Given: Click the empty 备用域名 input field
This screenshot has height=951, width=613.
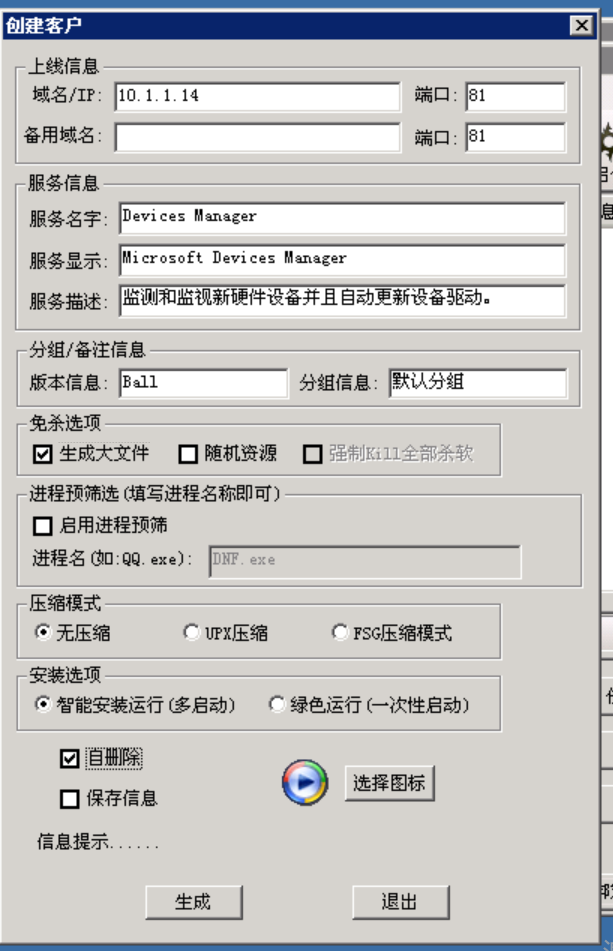Looking at the screenshot, I should pyautogui.click(x=258, y=137).
